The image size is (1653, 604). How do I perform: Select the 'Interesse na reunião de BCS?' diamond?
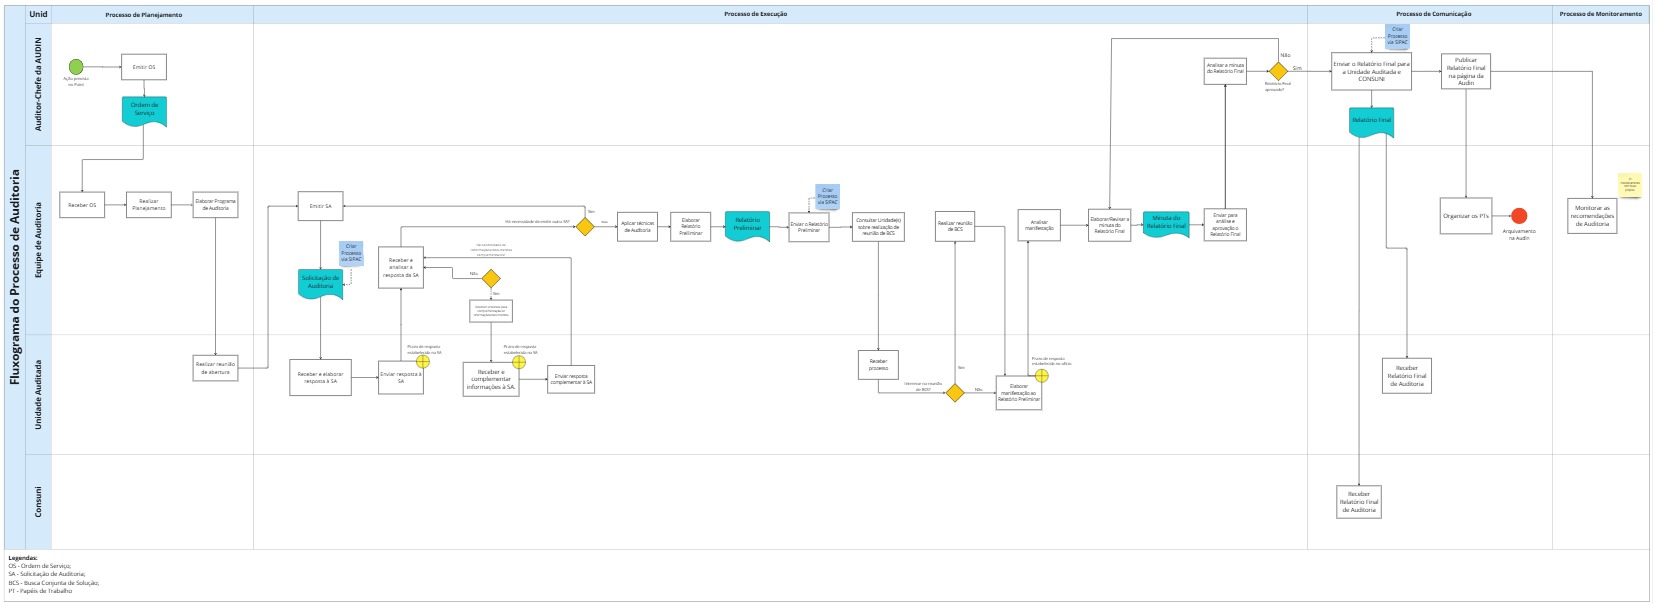955,393
